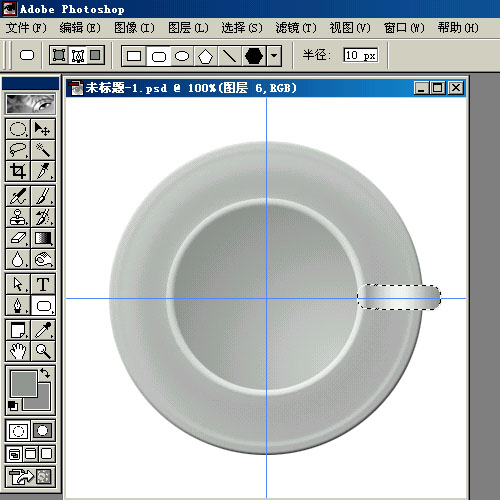The width and height of the screenshot is (500, 500).
Task: Click the rounded rectangle tool preset icon
Action: click(x=27, y=55)
